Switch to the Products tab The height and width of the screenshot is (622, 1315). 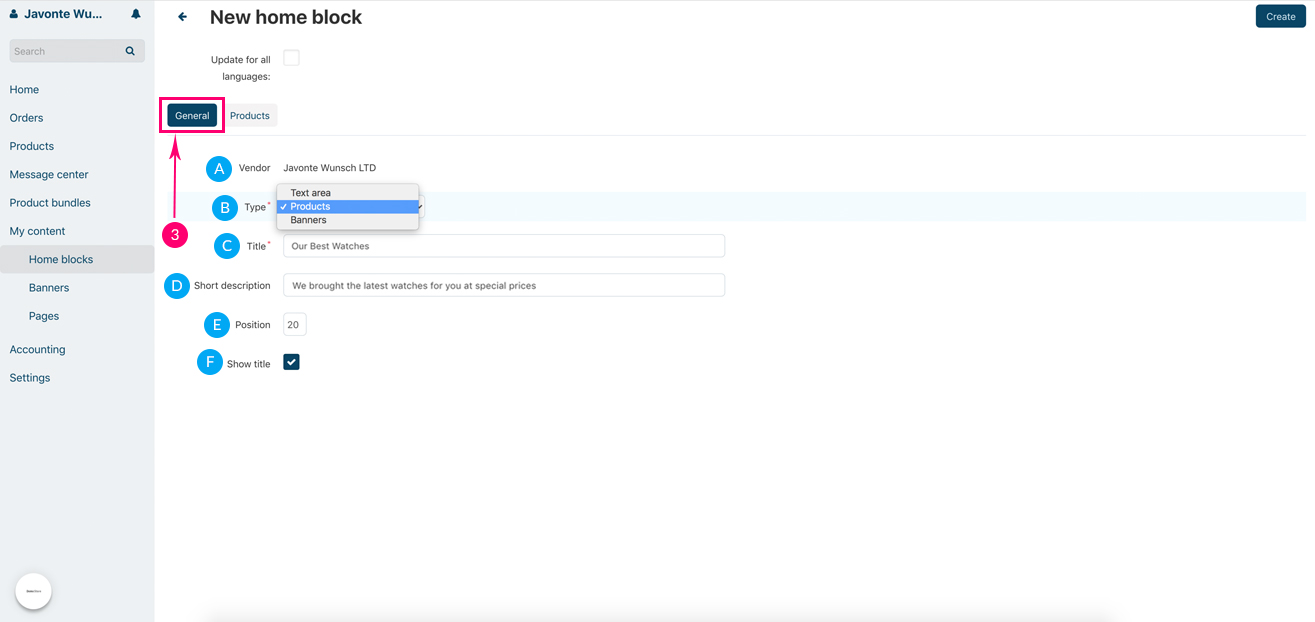pos(250,116)
